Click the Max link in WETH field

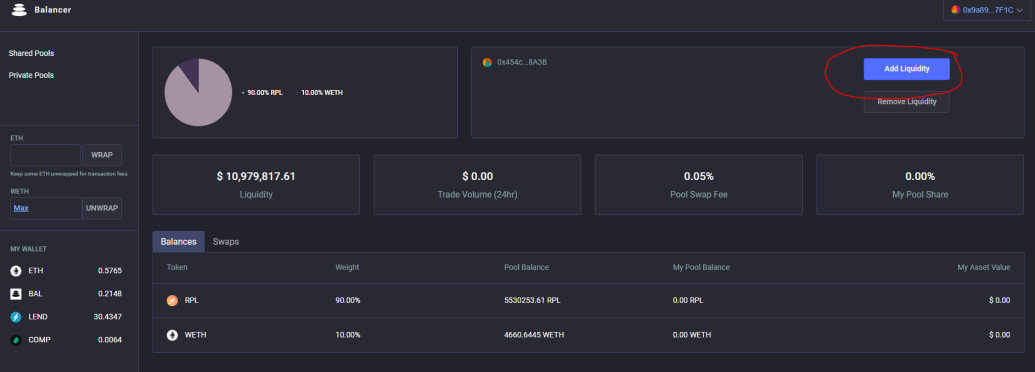21,208
